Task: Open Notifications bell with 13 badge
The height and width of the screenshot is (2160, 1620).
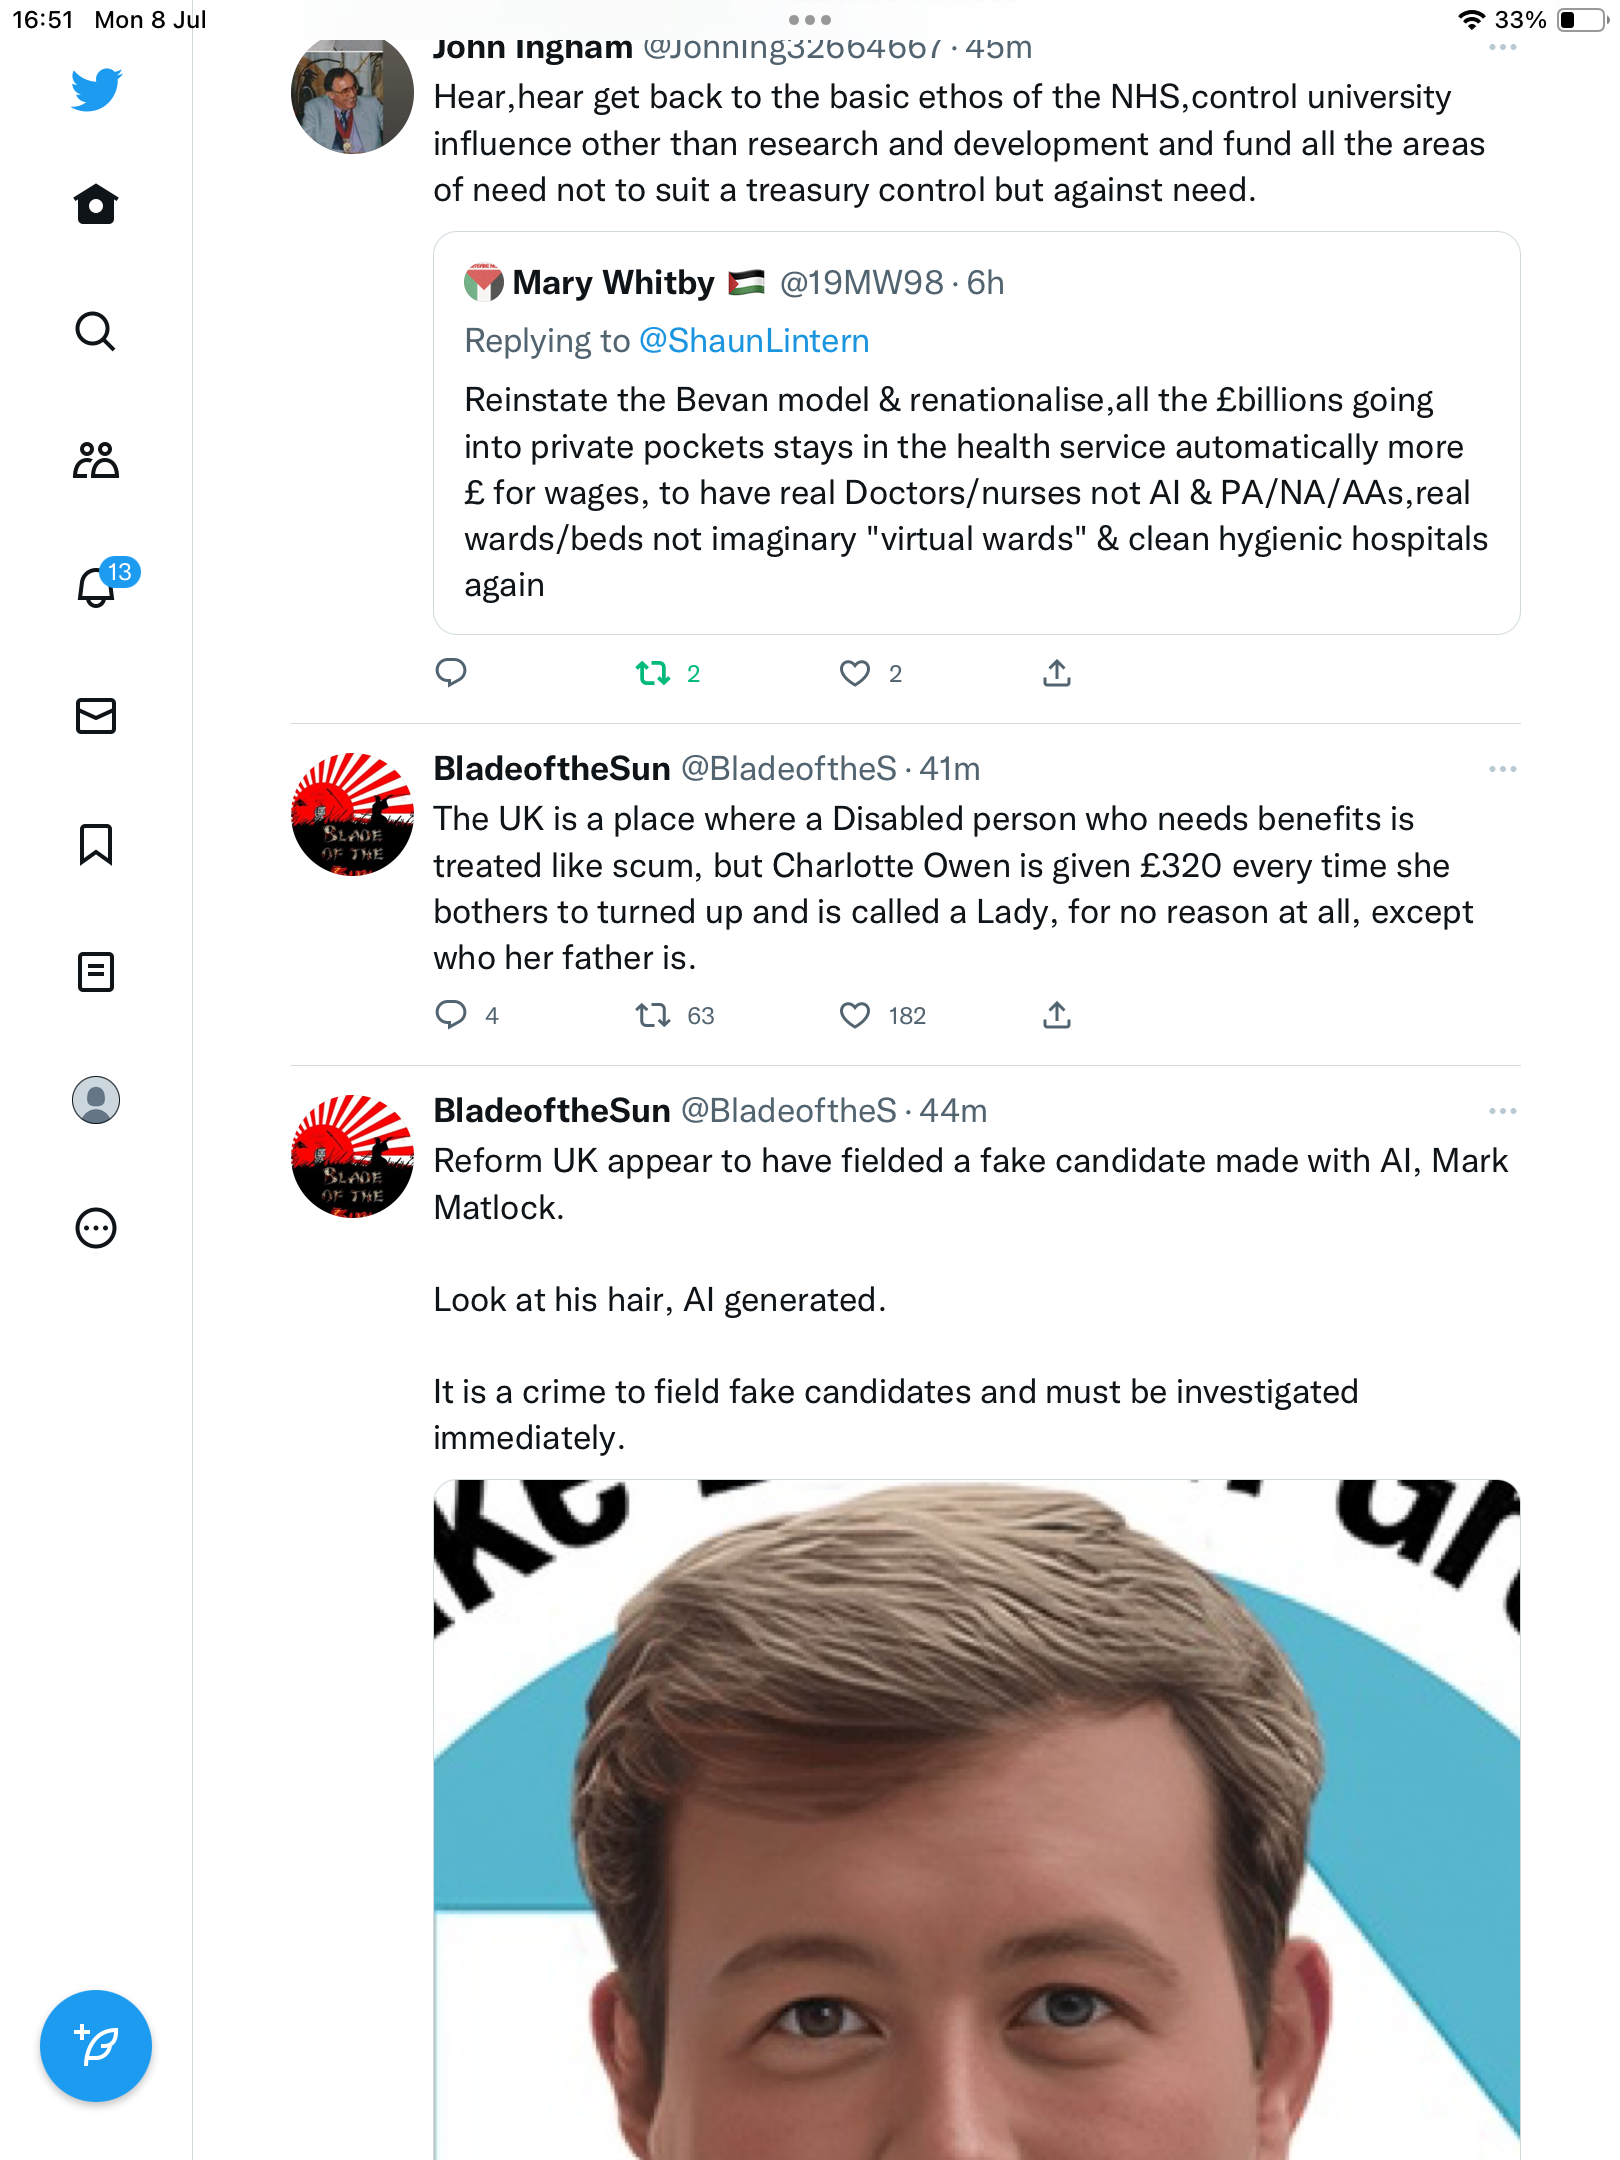Action: point(97,587)
